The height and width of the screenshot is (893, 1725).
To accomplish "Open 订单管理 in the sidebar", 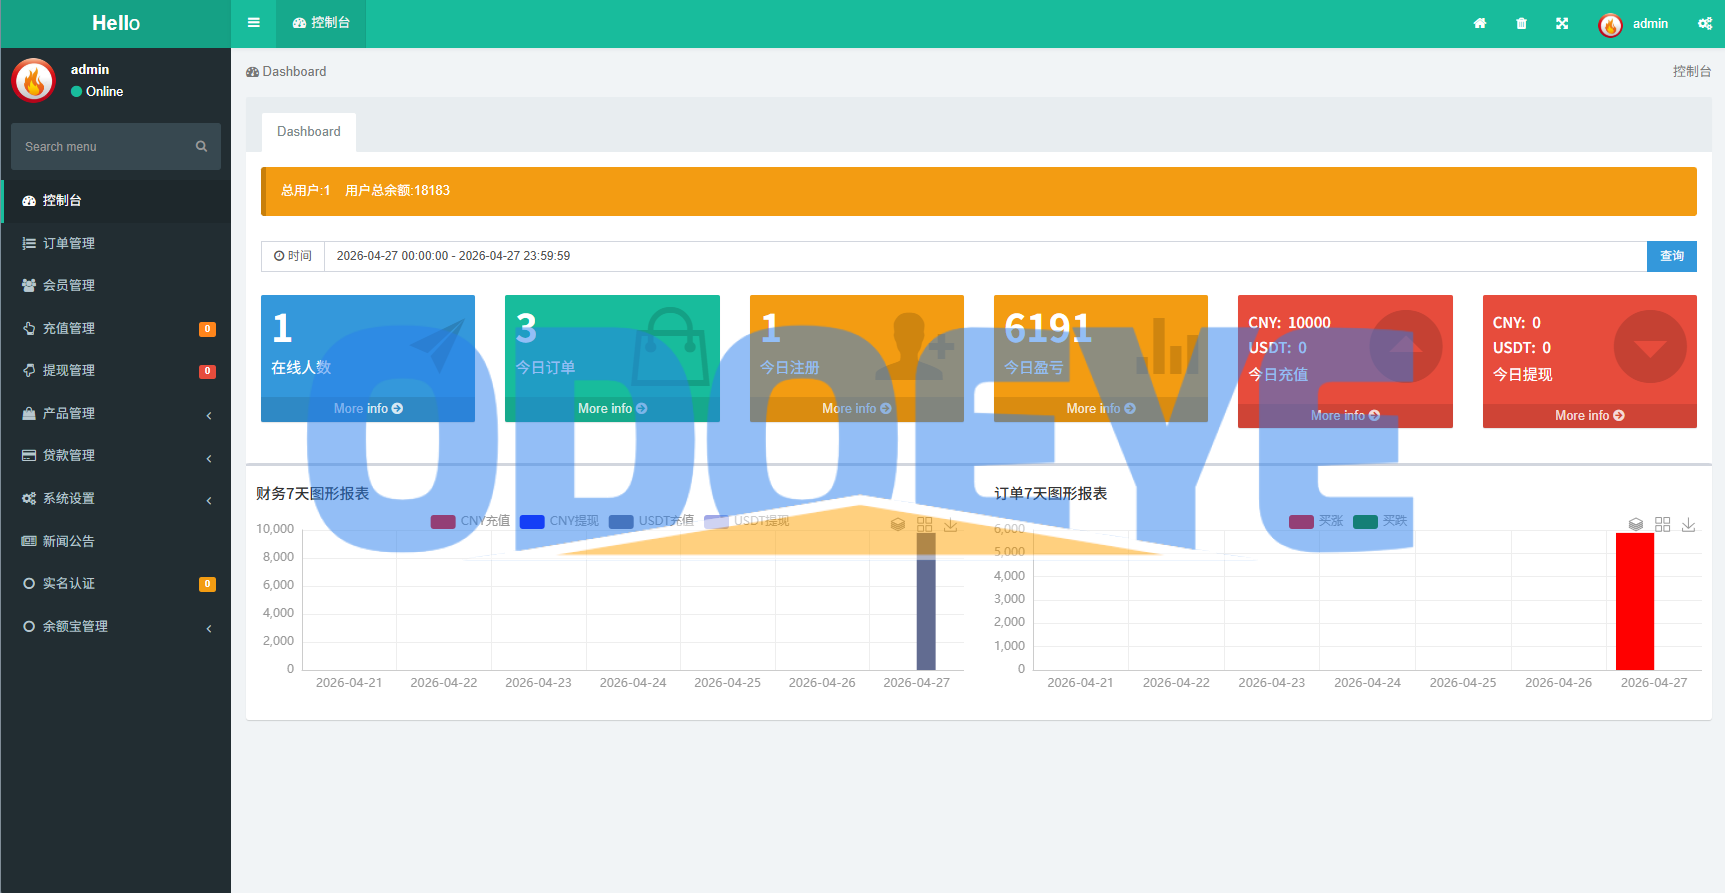I will 116,243.
